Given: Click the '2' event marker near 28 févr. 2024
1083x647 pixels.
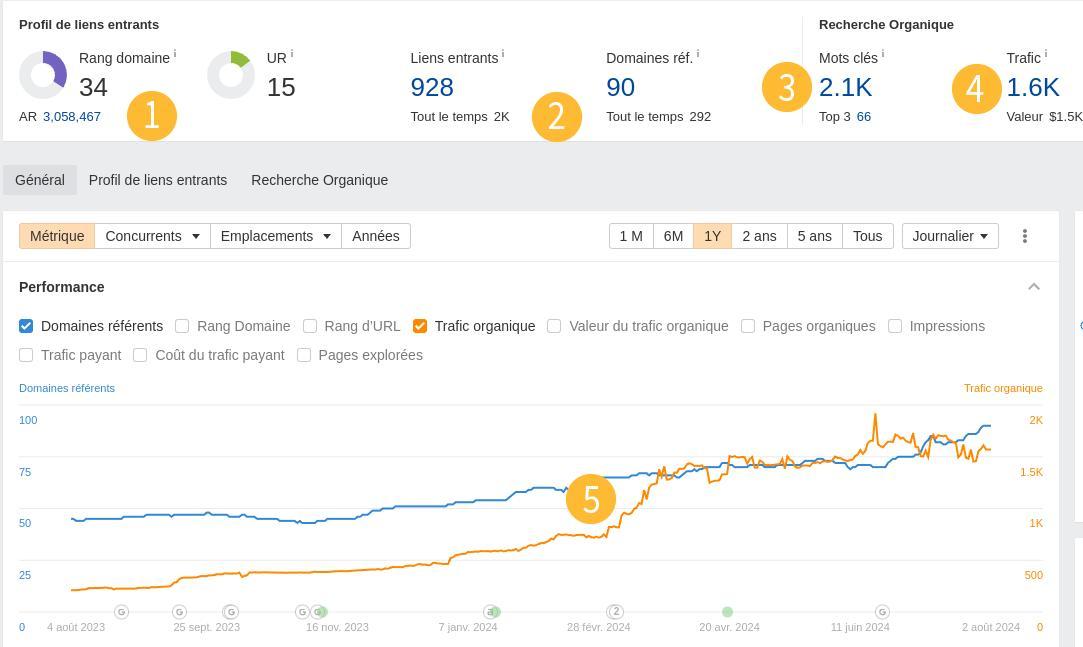Looking at the screenshot, I should (x=615, y=611).
